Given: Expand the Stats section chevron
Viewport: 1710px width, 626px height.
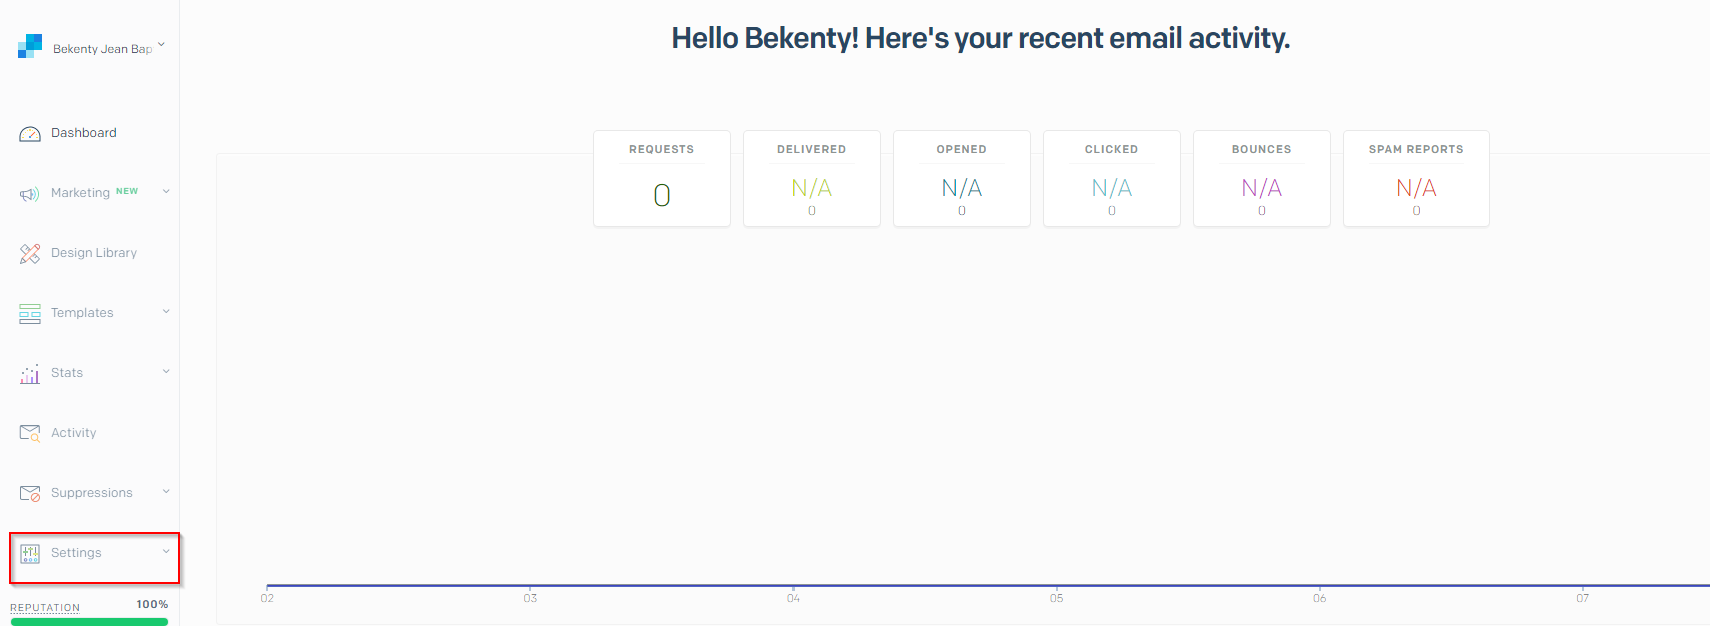Looking at the screenshot, I should 165,371.
